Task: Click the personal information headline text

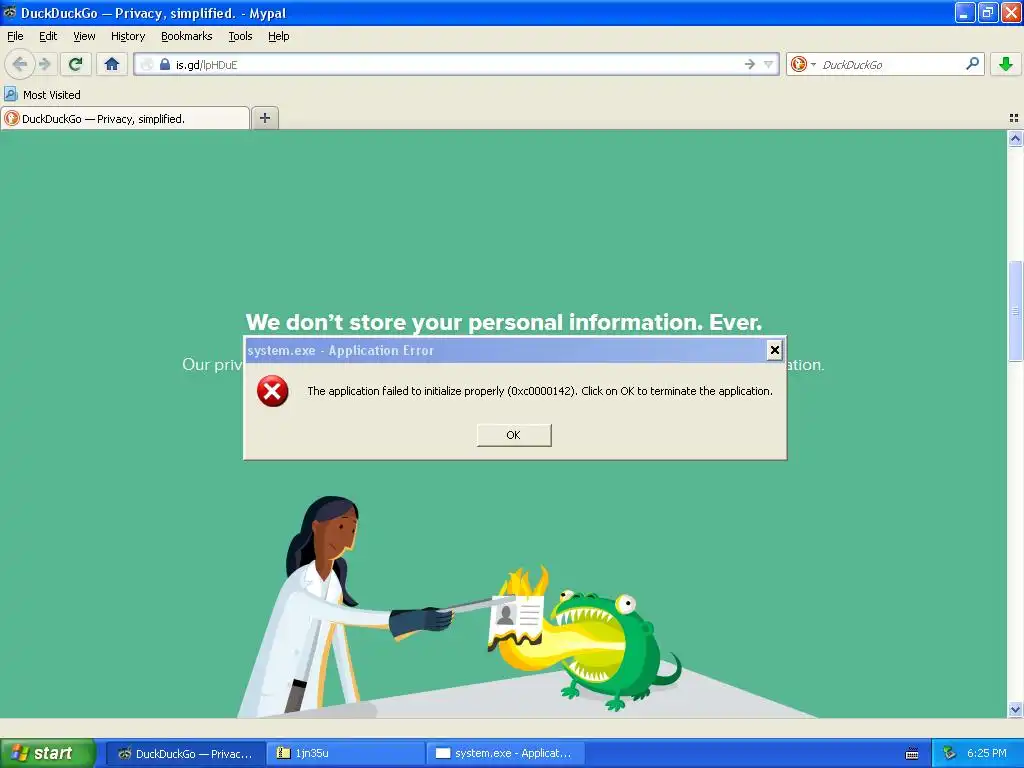Action: 504,322
